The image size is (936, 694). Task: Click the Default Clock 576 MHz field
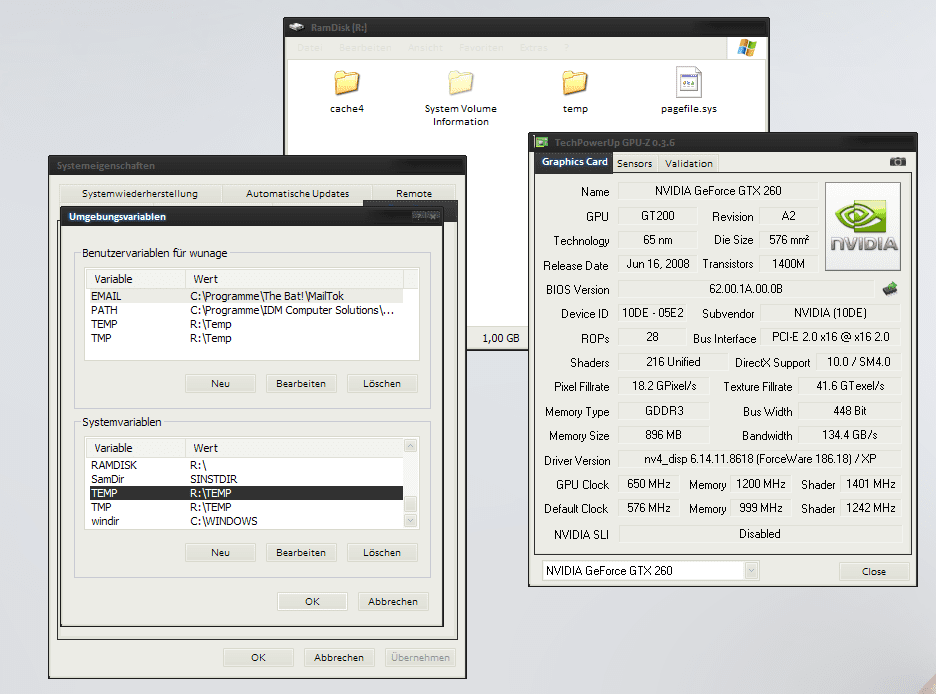(x=649, y=508)
